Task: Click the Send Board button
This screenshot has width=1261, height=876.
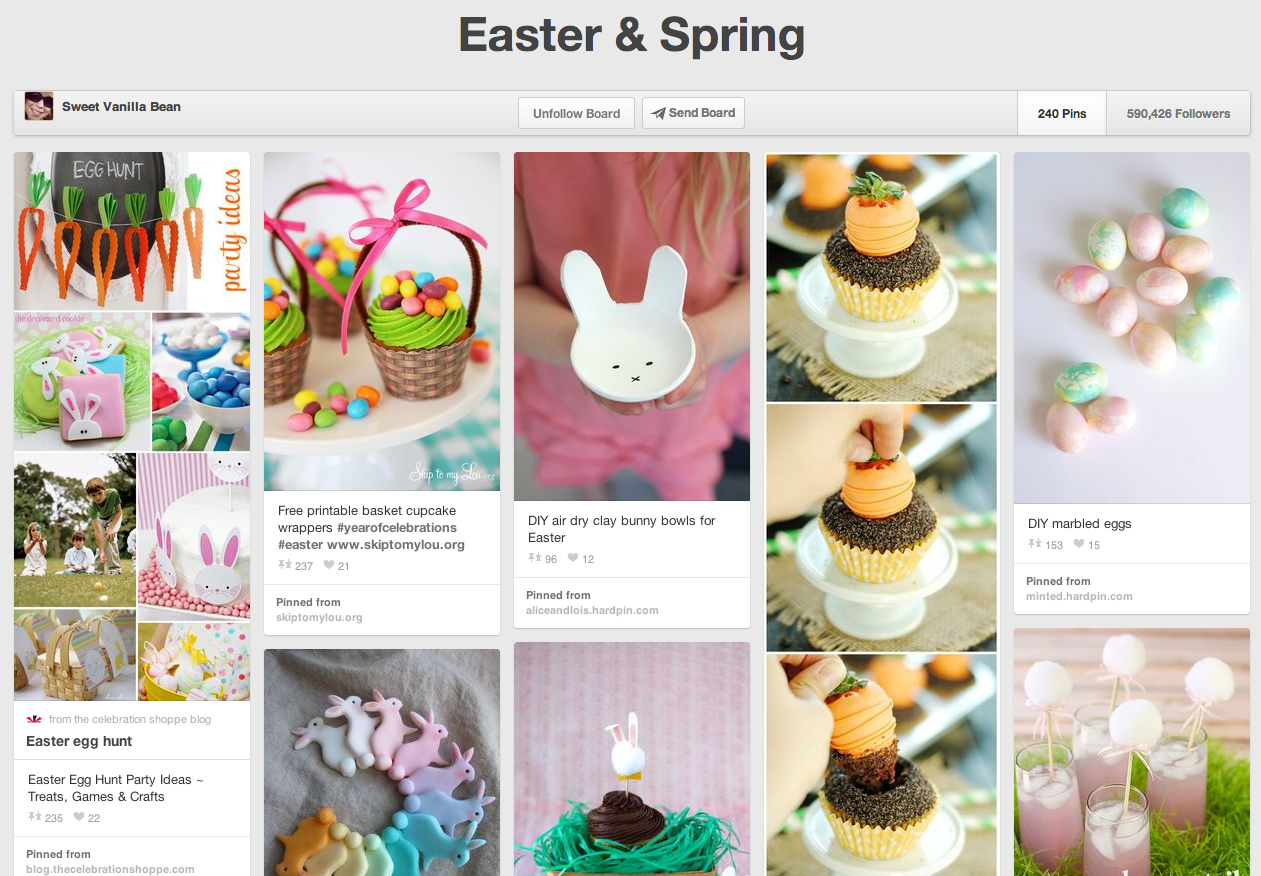Action: [x=693, y=113]
